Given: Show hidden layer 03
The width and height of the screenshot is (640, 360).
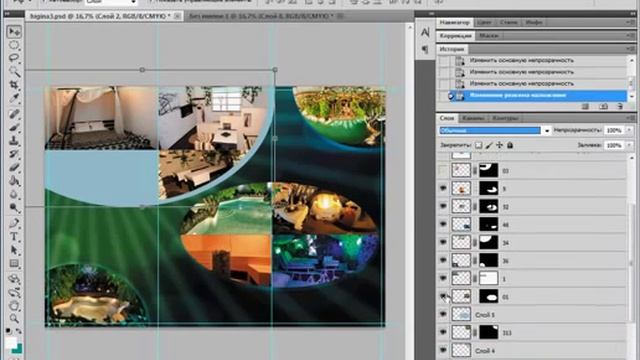Looking at the screenshot, I should pos(443,171).
